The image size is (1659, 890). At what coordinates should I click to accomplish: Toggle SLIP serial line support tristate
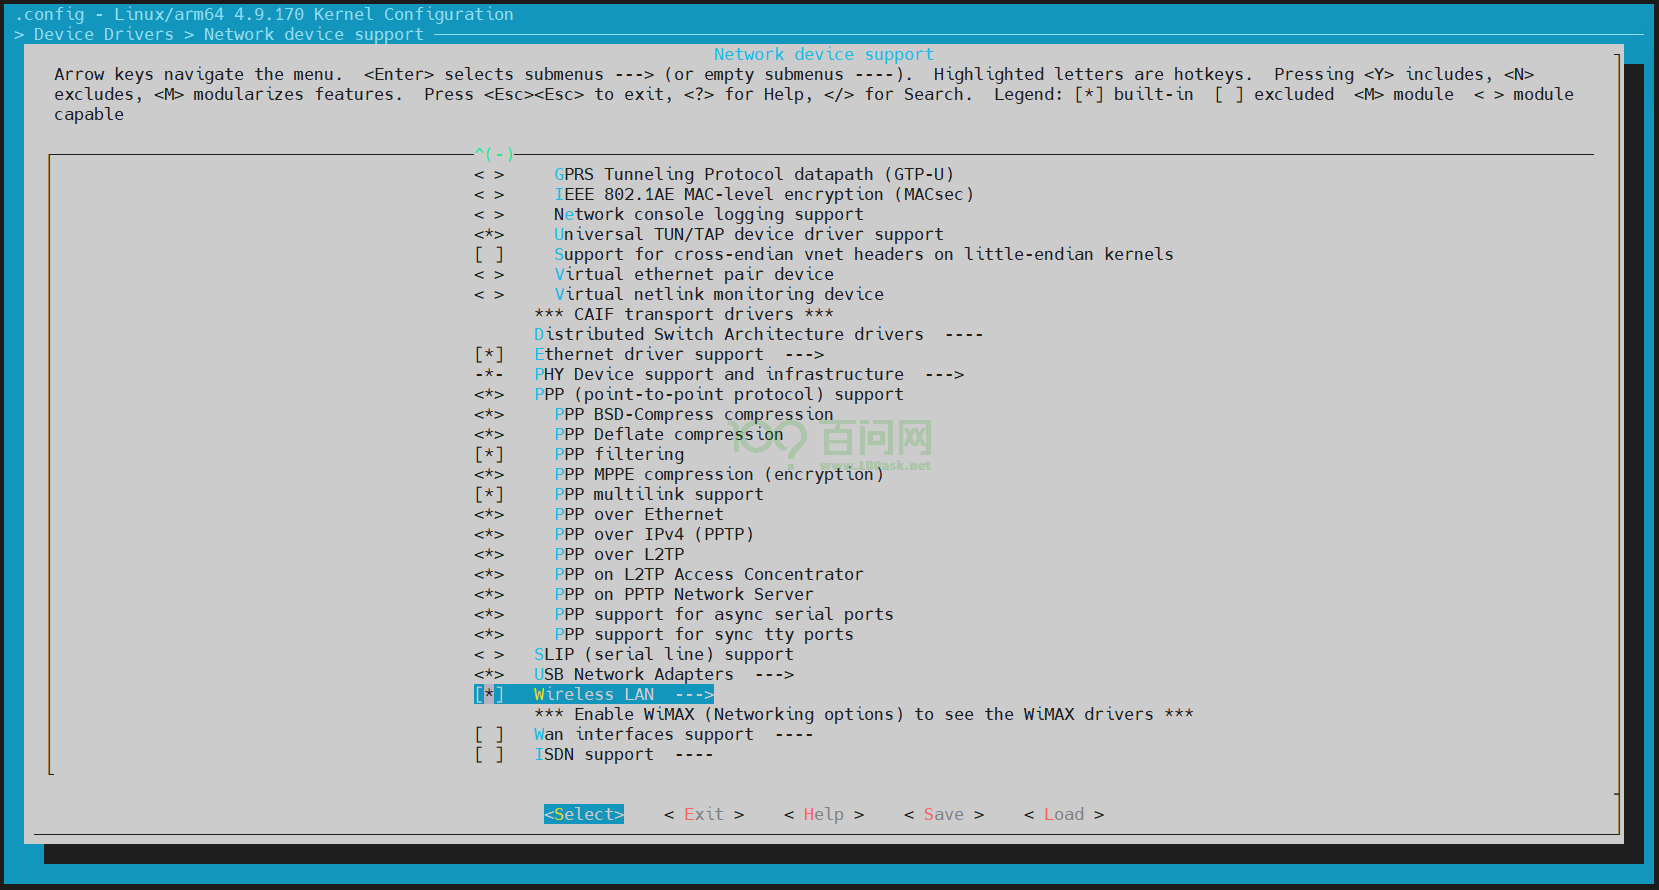tap(489, 654)
